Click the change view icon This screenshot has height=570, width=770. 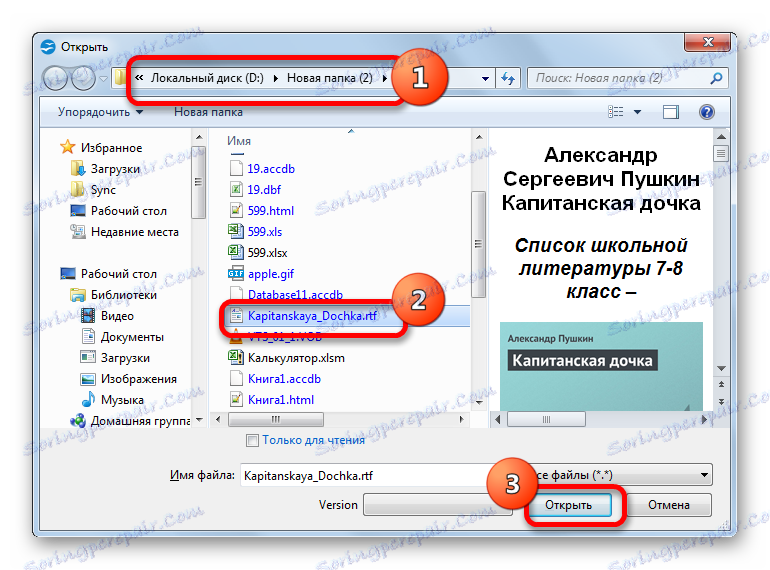615,112
